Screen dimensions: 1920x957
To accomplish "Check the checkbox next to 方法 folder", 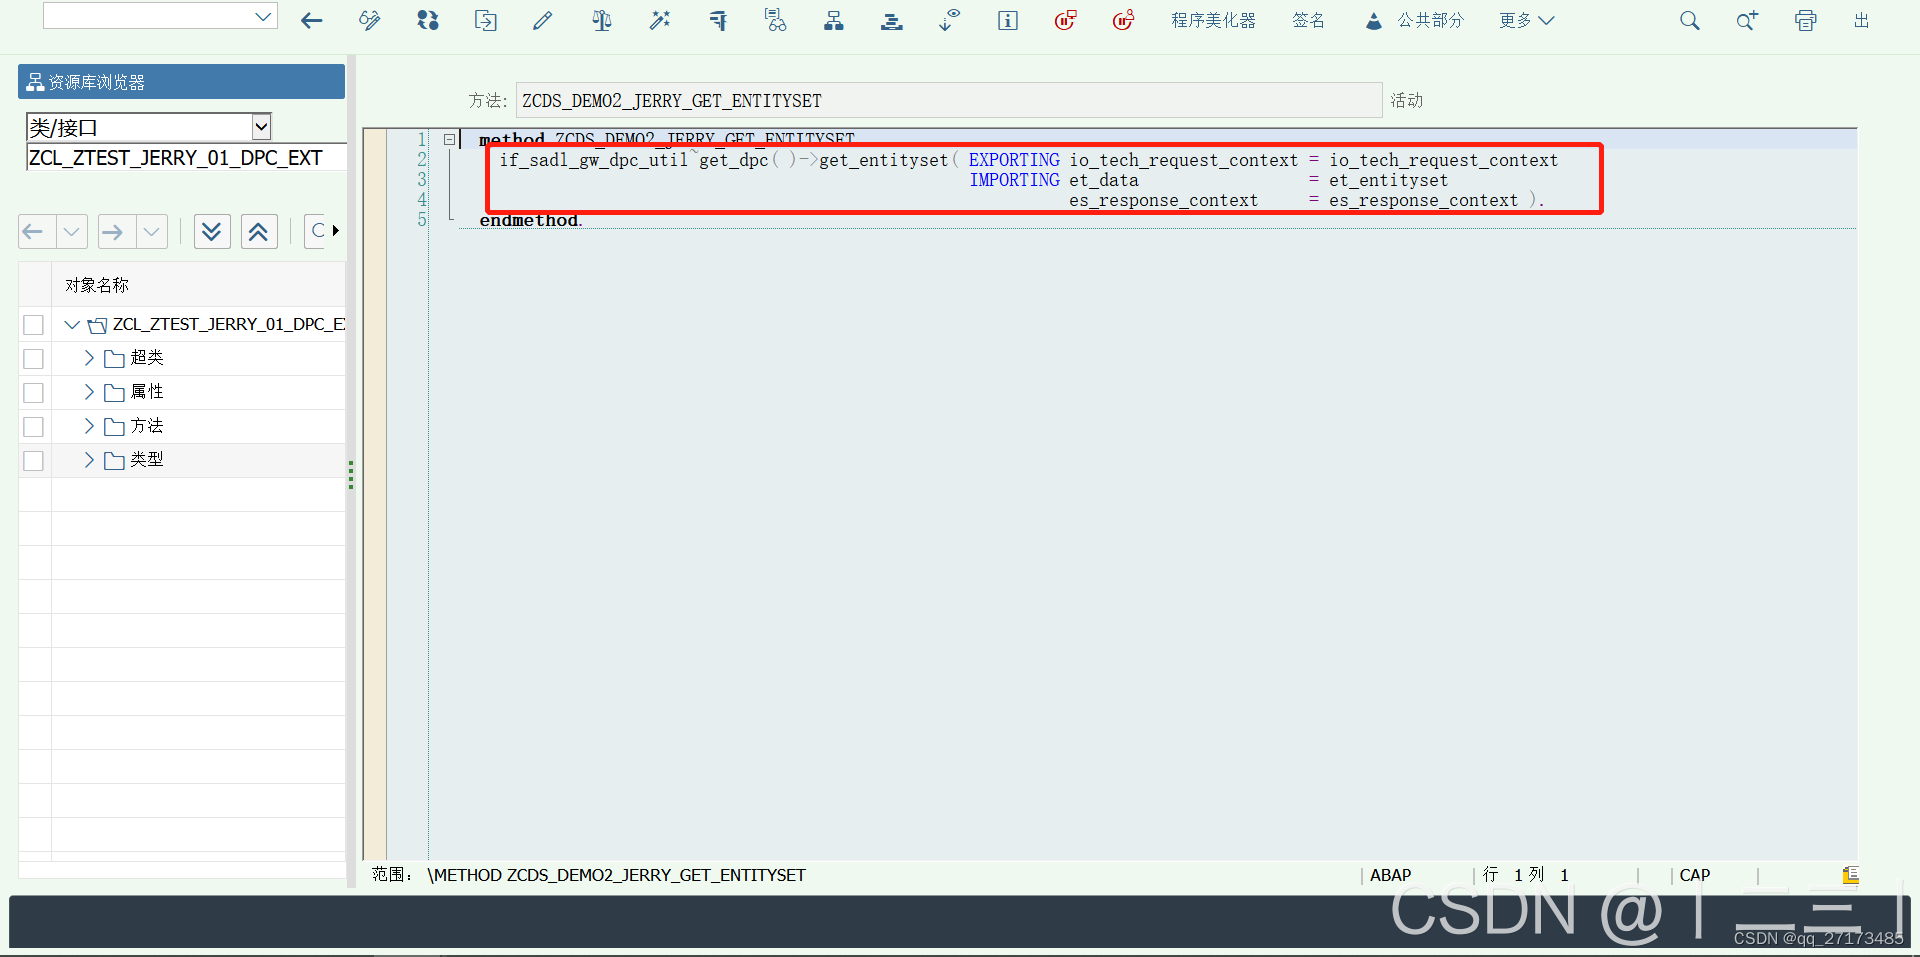I will [x=33, y=426].
